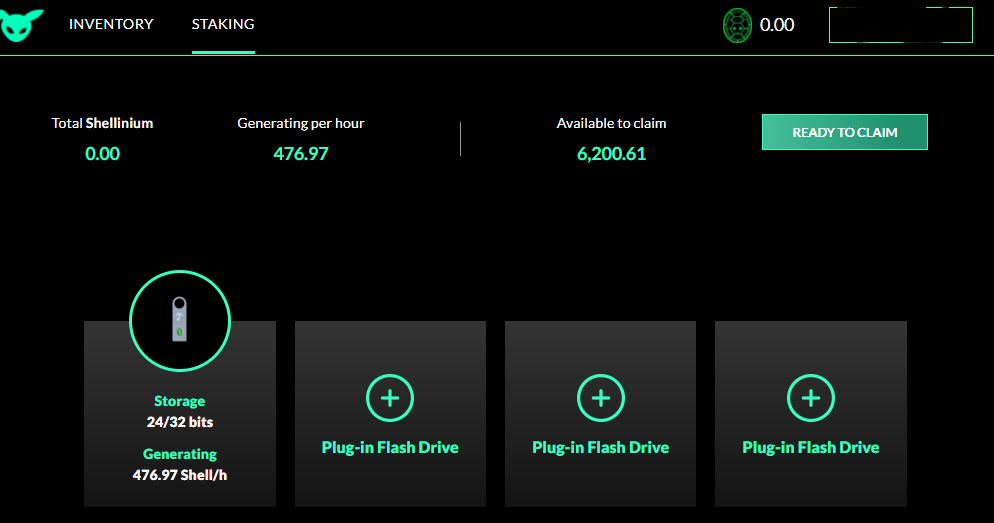Click the plus icon in second slot
This screenshot has height=523, width=994.
coord(390,398)
